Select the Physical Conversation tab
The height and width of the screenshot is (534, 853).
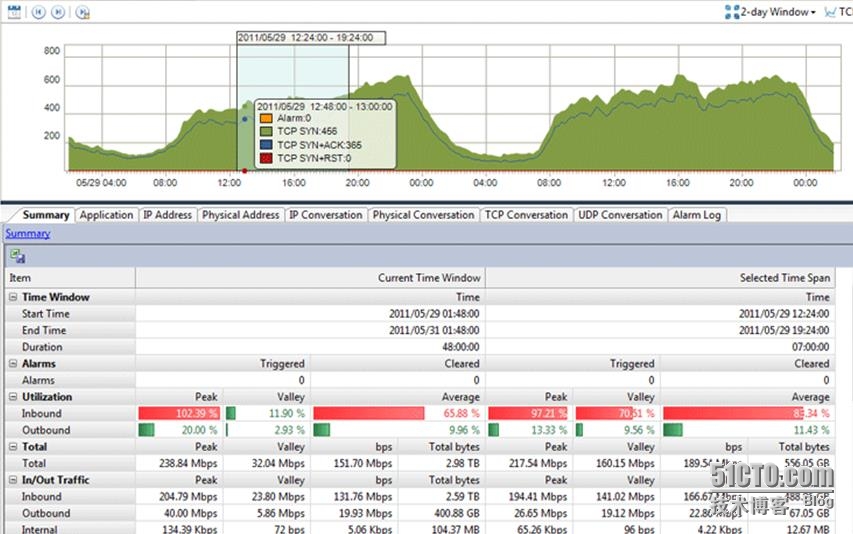(423, 215)
